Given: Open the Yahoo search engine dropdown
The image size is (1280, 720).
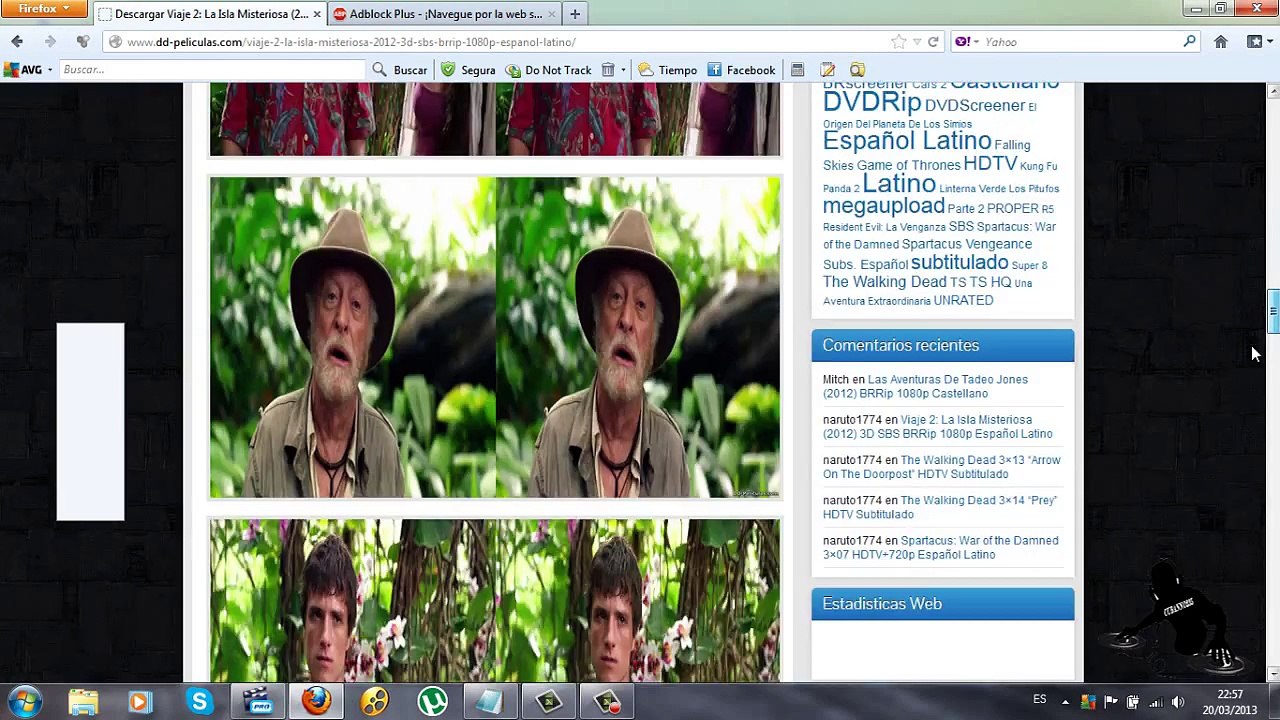Looking at the screenshot, I should [966, 42].
